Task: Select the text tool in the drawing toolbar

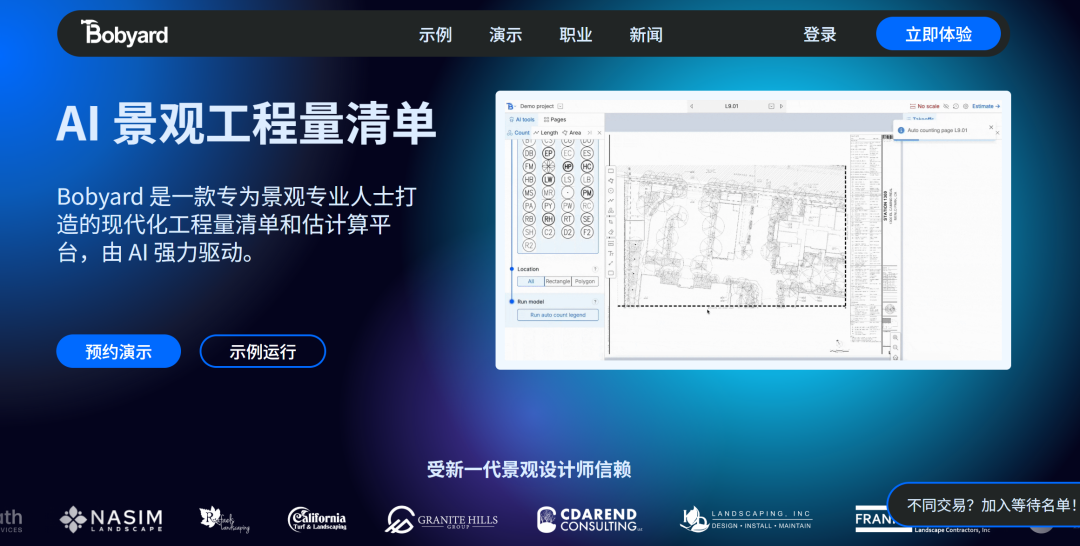Action: click(611, 253)
